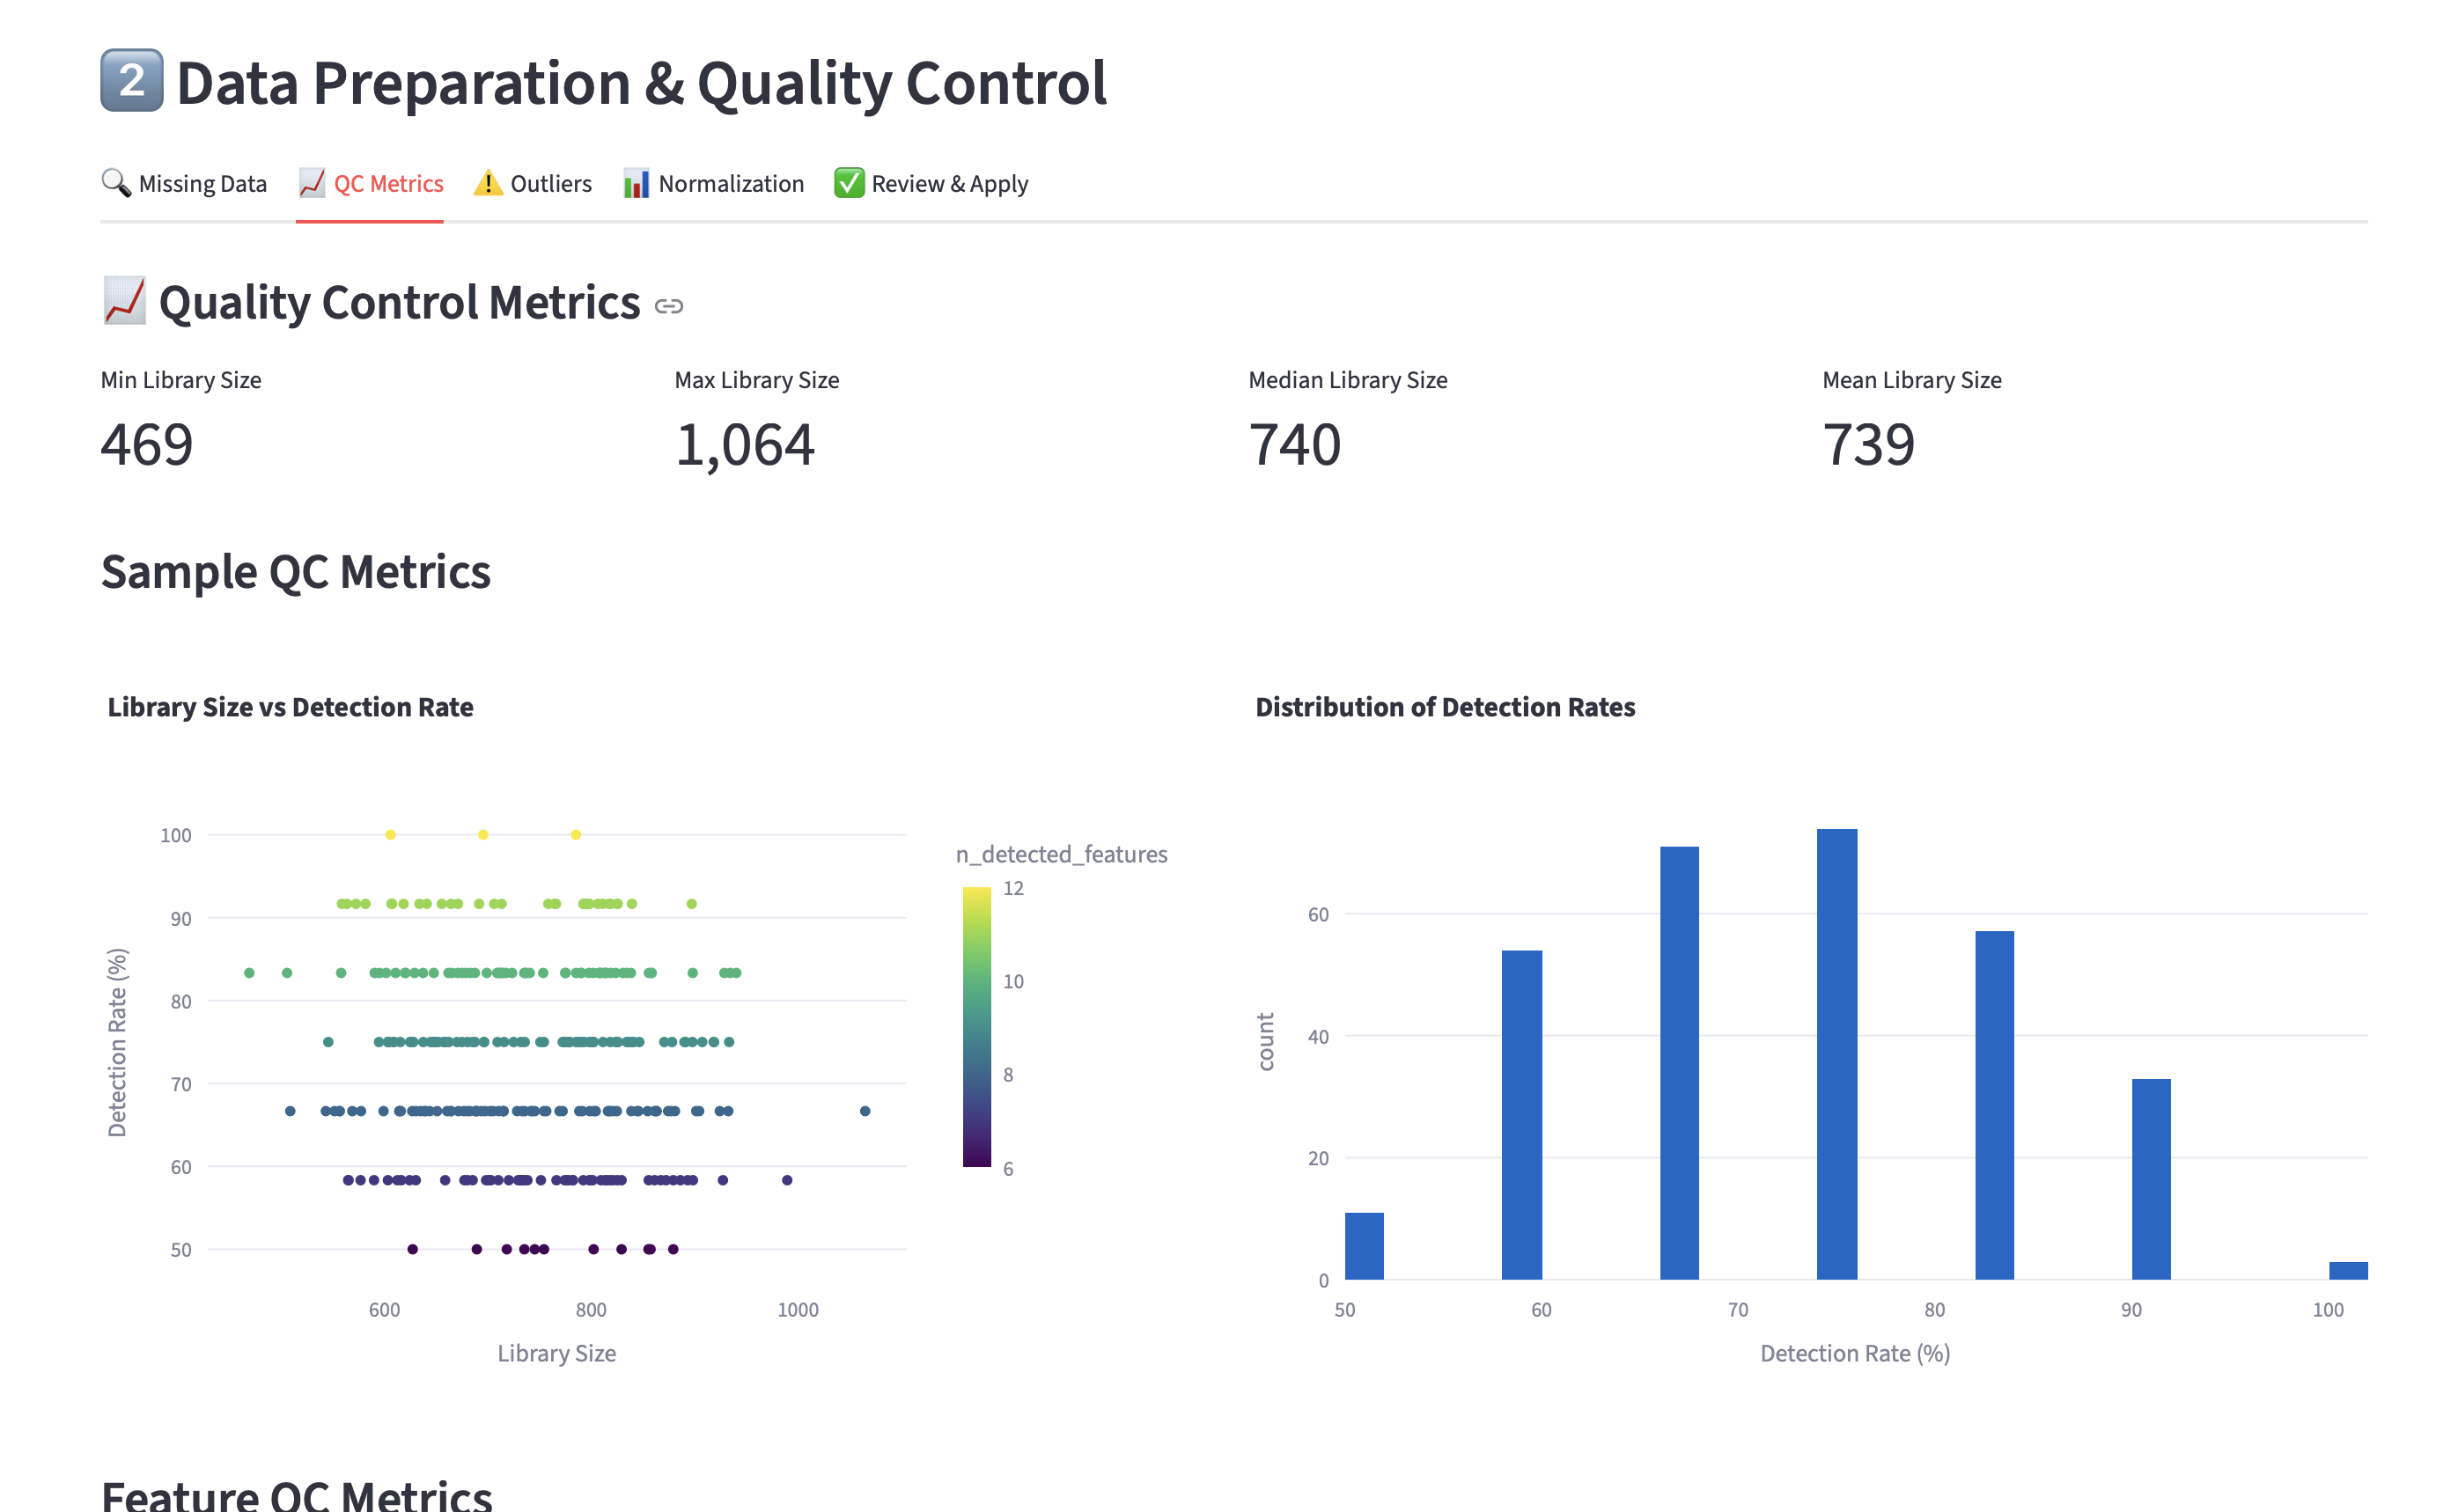Click the tallest histogram bar near 75% detection
Viewport: 2458px width, 1512px height.
click(1836, 1054)
